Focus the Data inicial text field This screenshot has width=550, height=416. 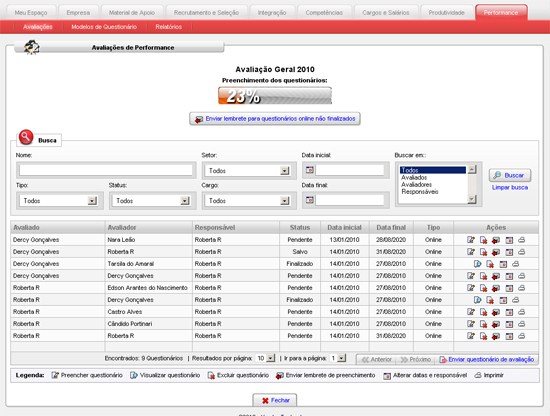tap(350, 170)
